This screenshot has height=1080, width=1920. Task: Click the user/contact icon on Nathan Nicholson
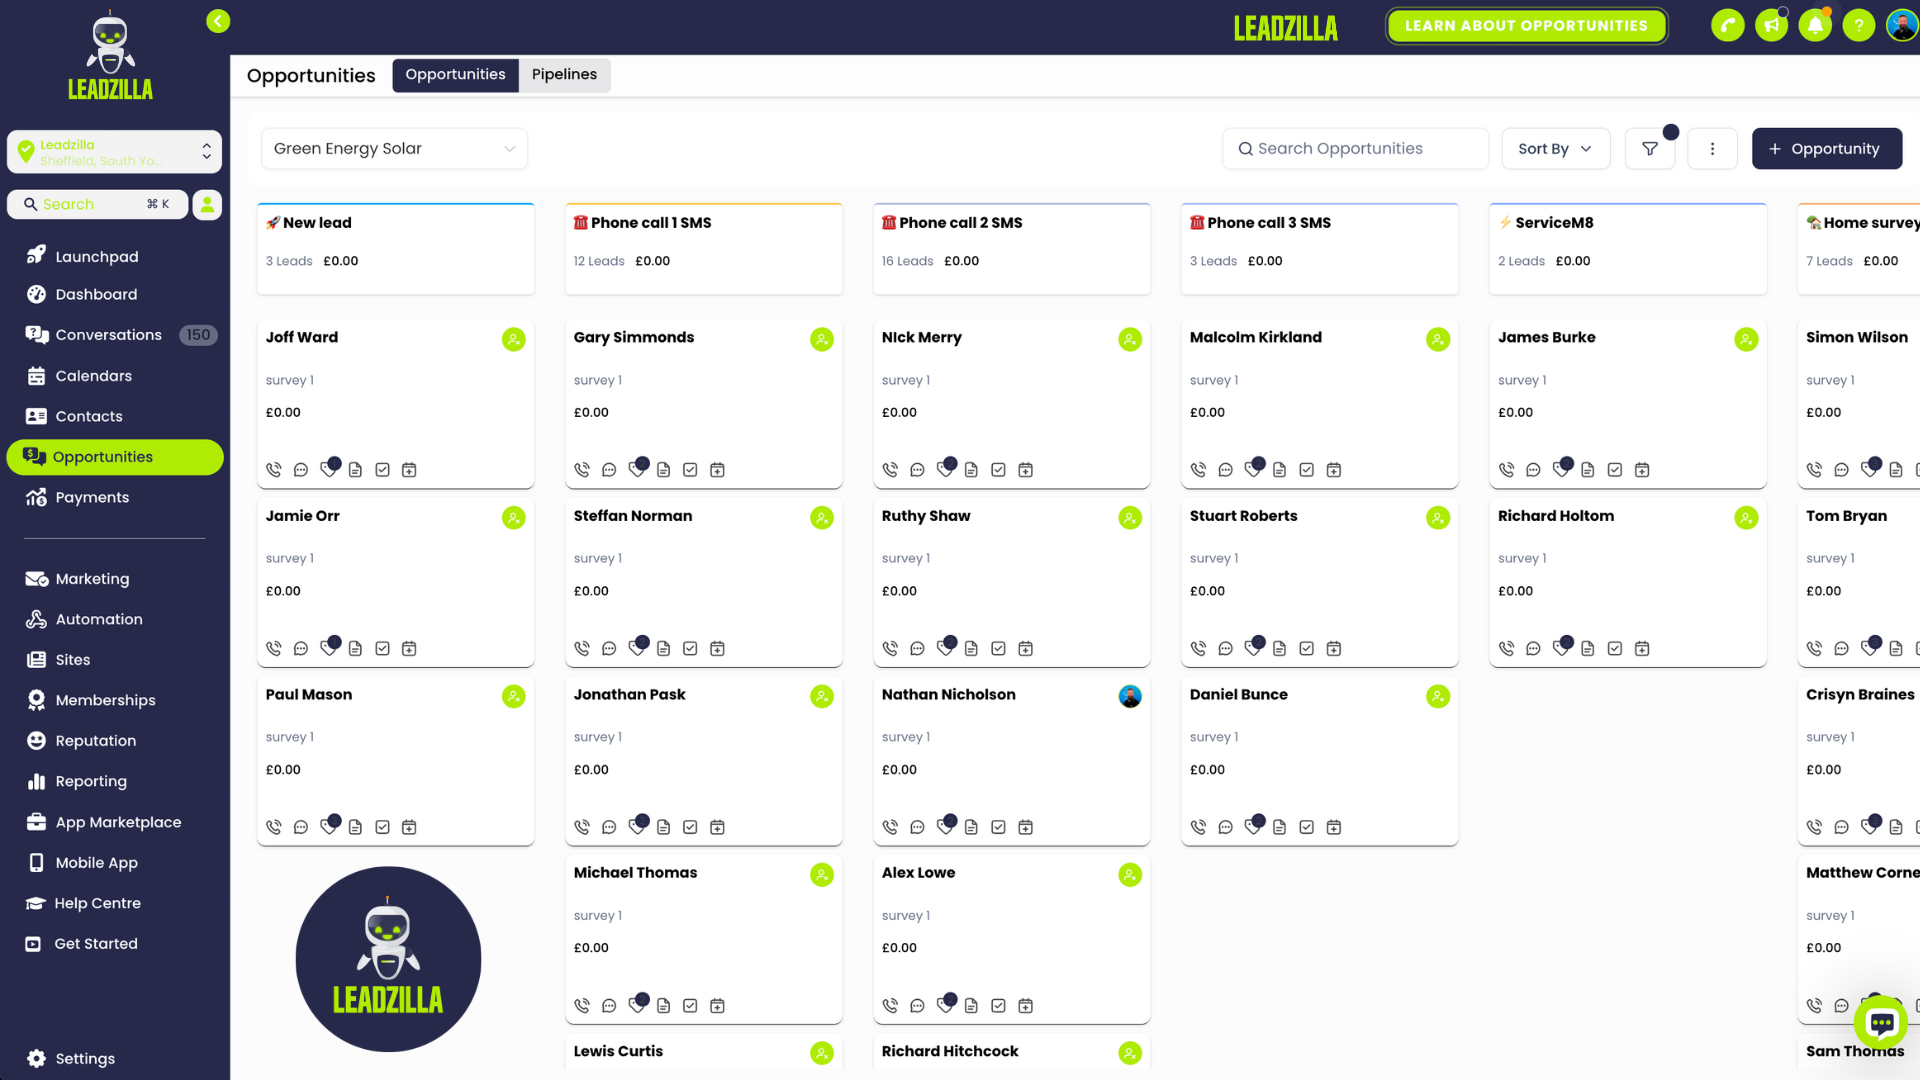click(x=1129, y=695)
